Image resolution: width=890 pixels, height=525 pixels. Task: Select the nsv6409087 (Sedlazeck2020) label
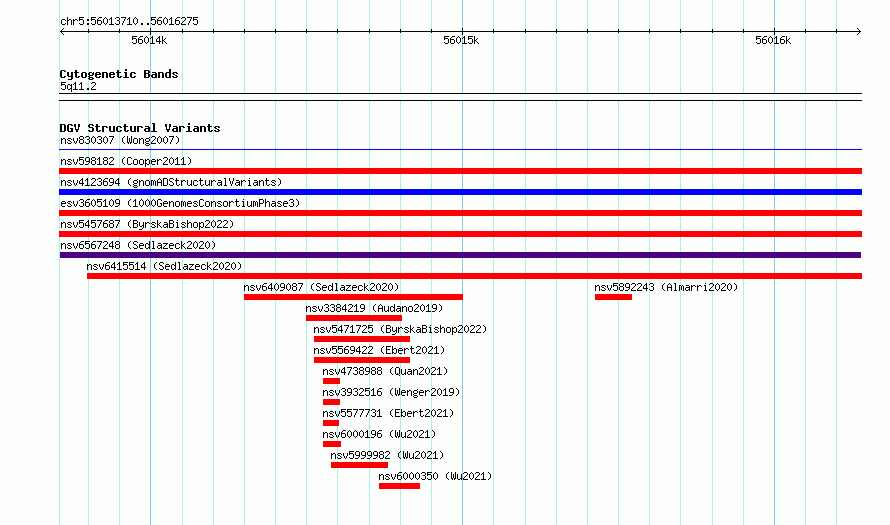tap(321, 287)
